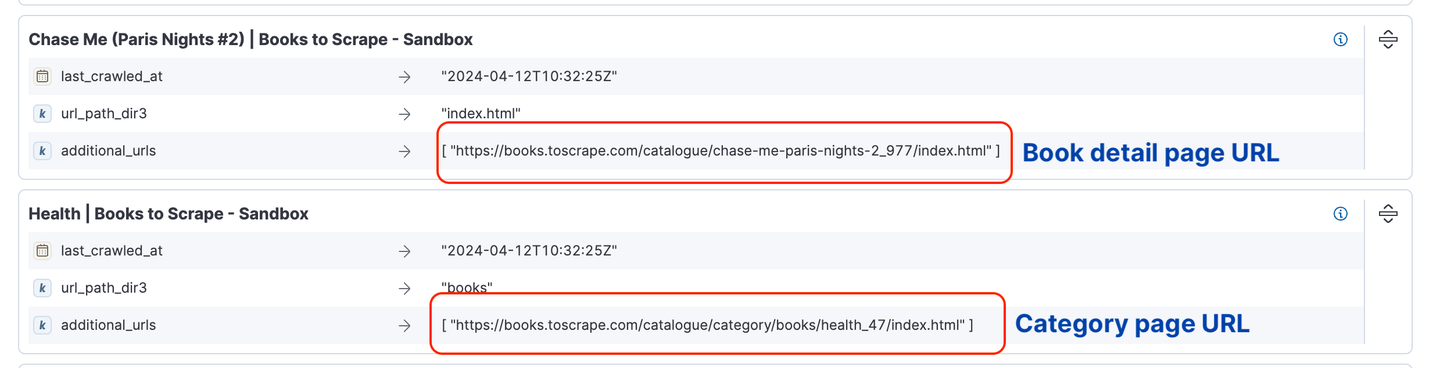The image size is (1440, 368).
Task: Click calendar icon beside Chase Me last_crawled_at
Action: tap(42, 76)
